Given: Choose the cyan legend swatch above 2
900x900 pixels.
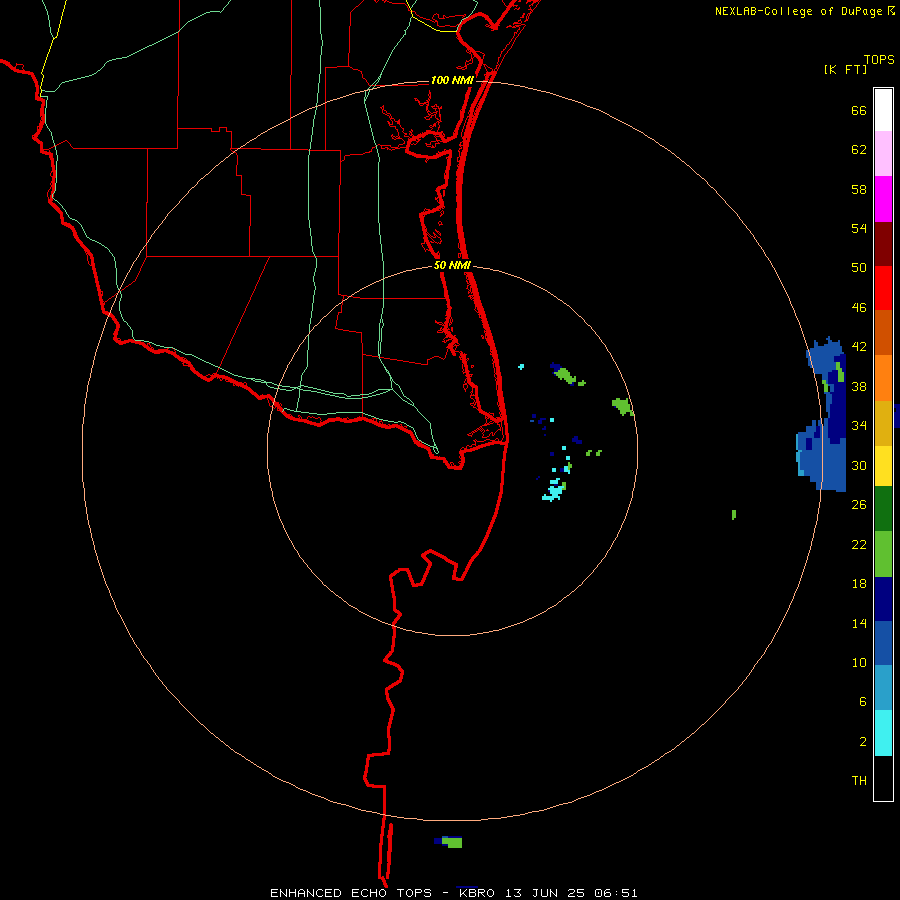Looking at the screenshot, I should pos(883,733).
